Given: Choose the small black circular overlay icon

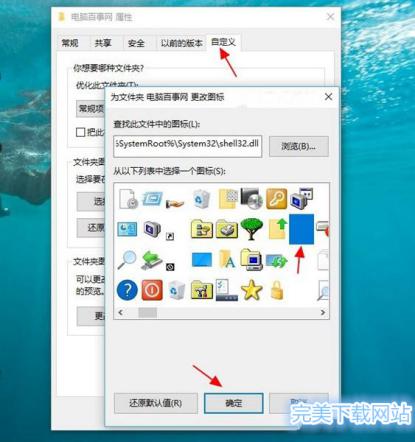Looking at the screenshot, I should (x=170, y=267).
